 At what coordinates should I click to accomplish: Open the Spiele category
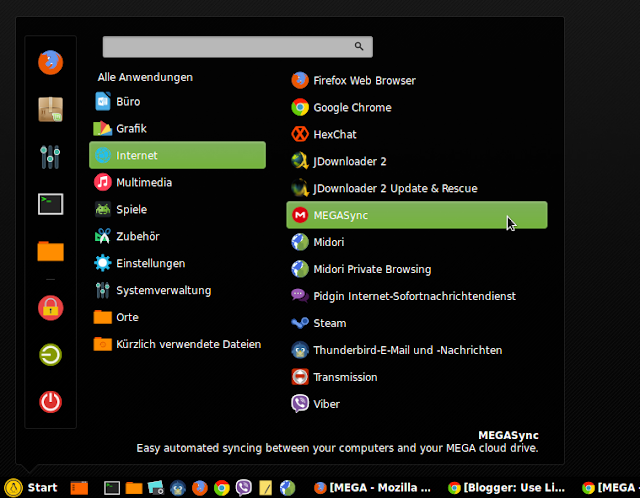coord(178,209)
